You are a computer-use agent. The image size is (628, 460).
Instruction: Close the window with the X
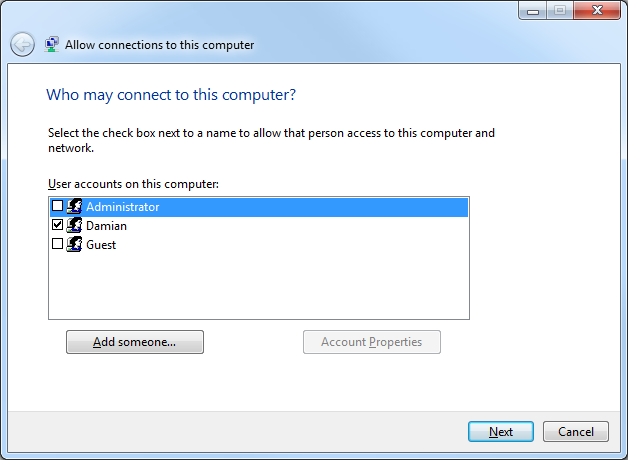(597, 10)
